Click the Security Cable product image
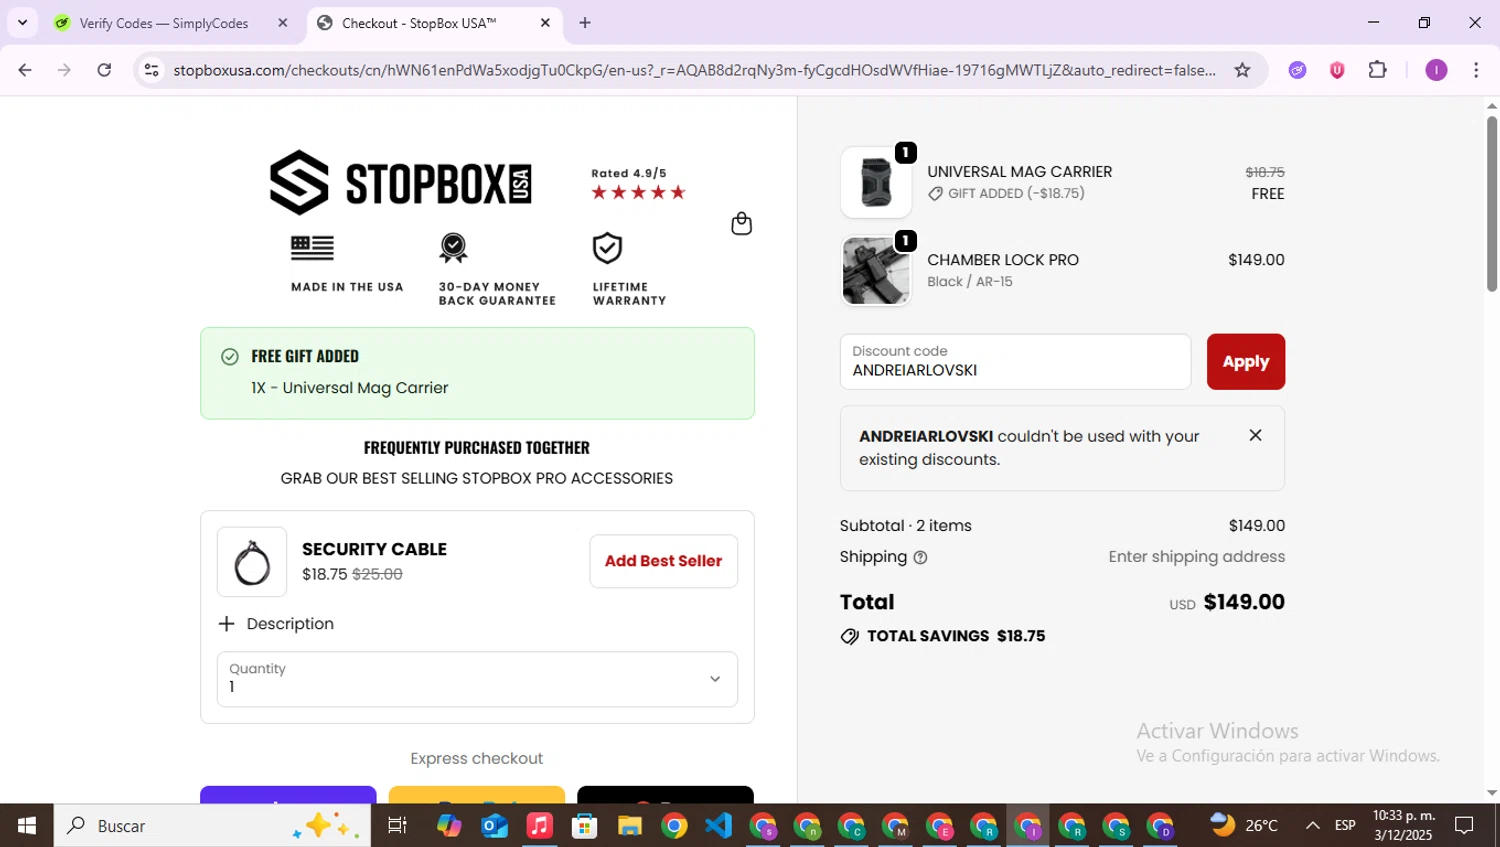The height and width of the screenshot is (847, 1500). (x=252, y=562)
